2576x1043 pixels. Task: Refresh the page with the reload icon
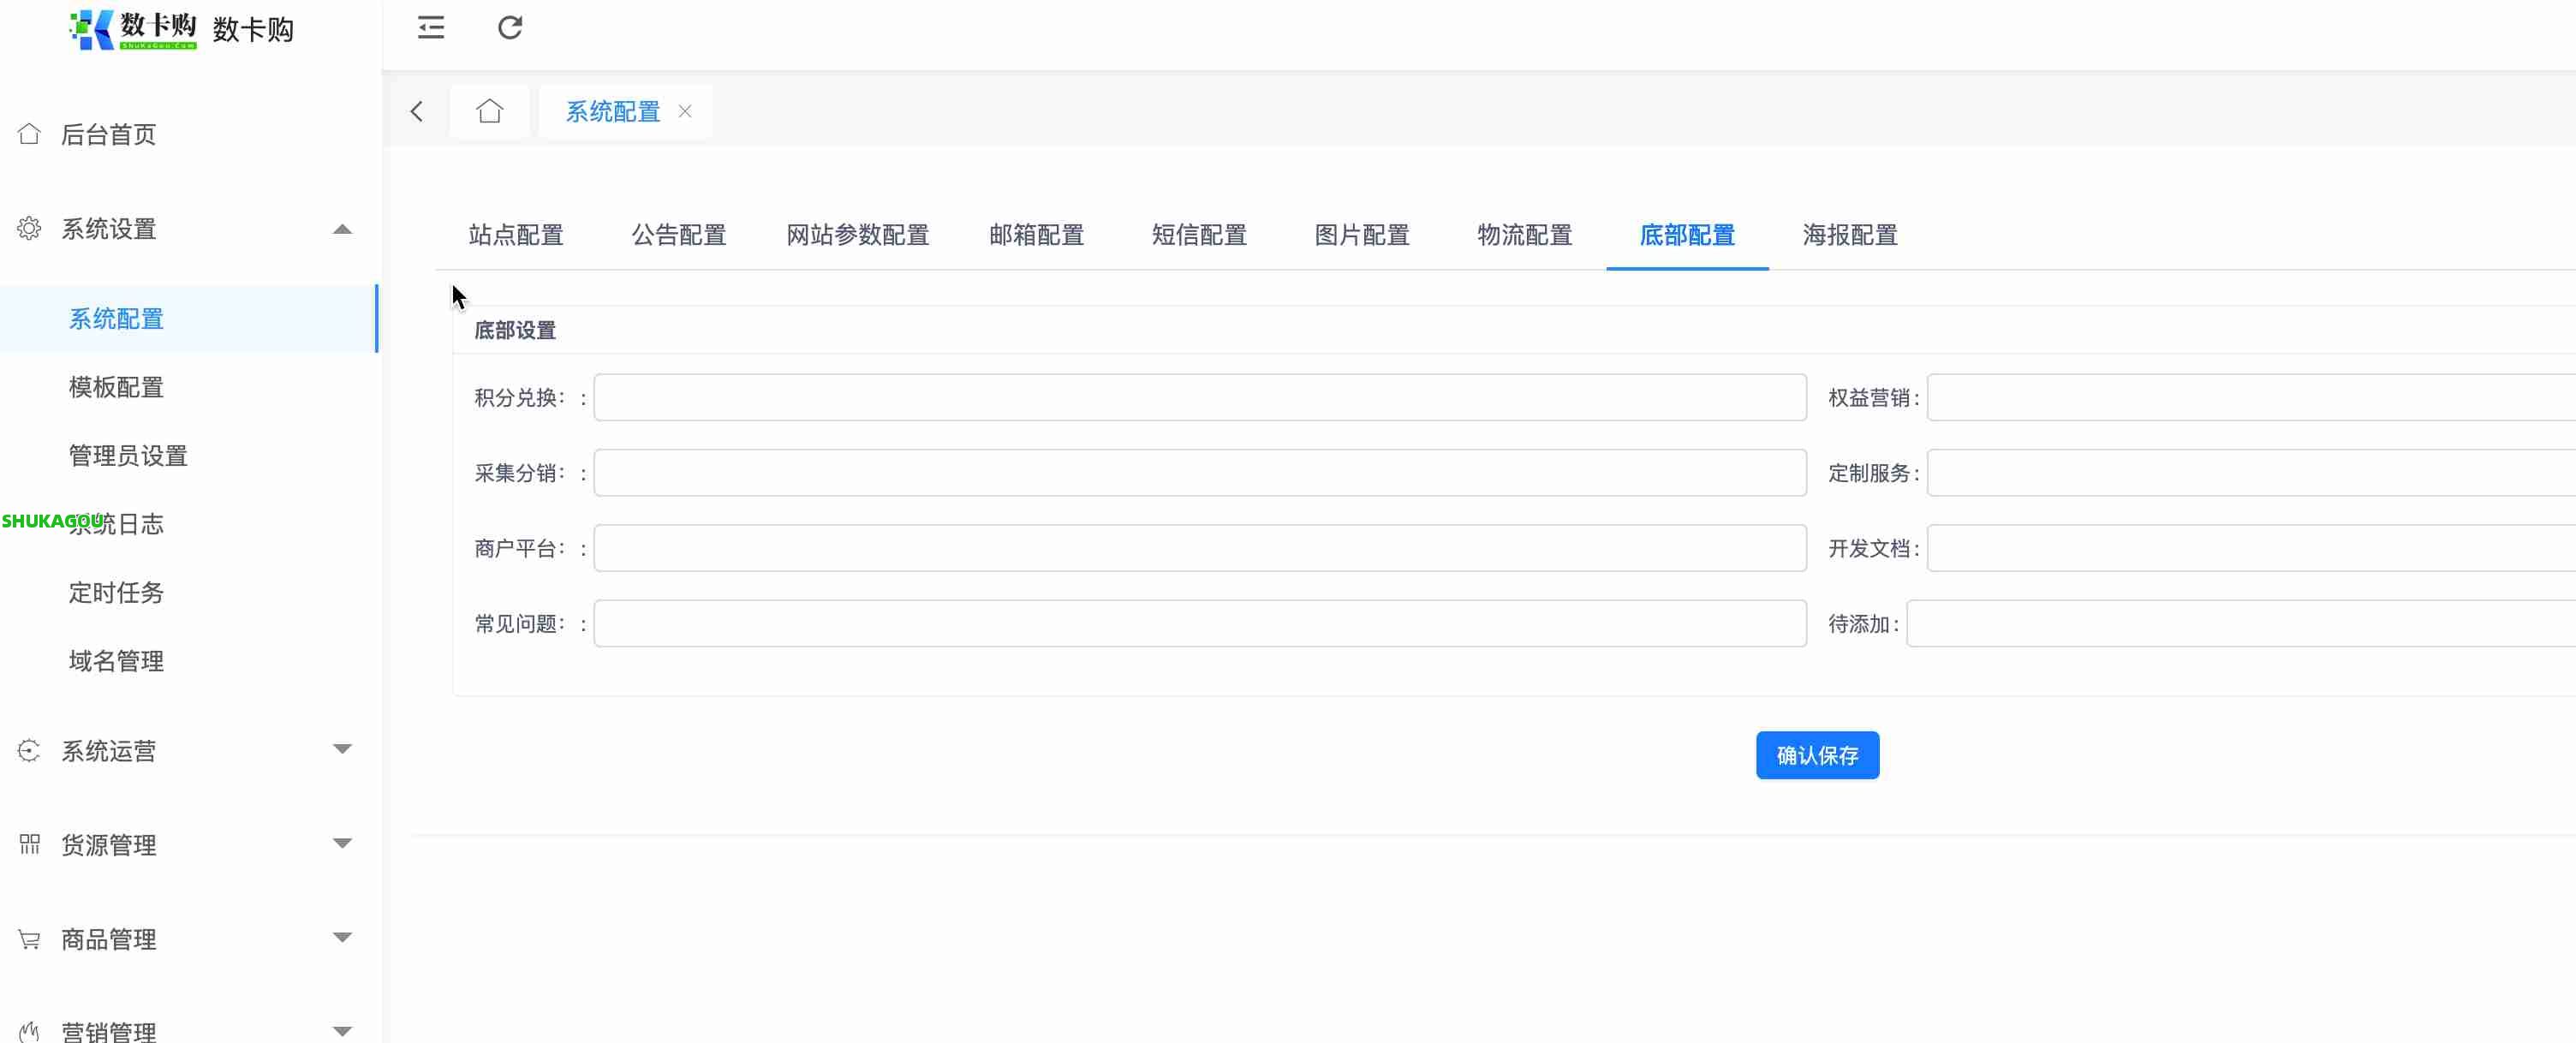(x=510, y=27)
